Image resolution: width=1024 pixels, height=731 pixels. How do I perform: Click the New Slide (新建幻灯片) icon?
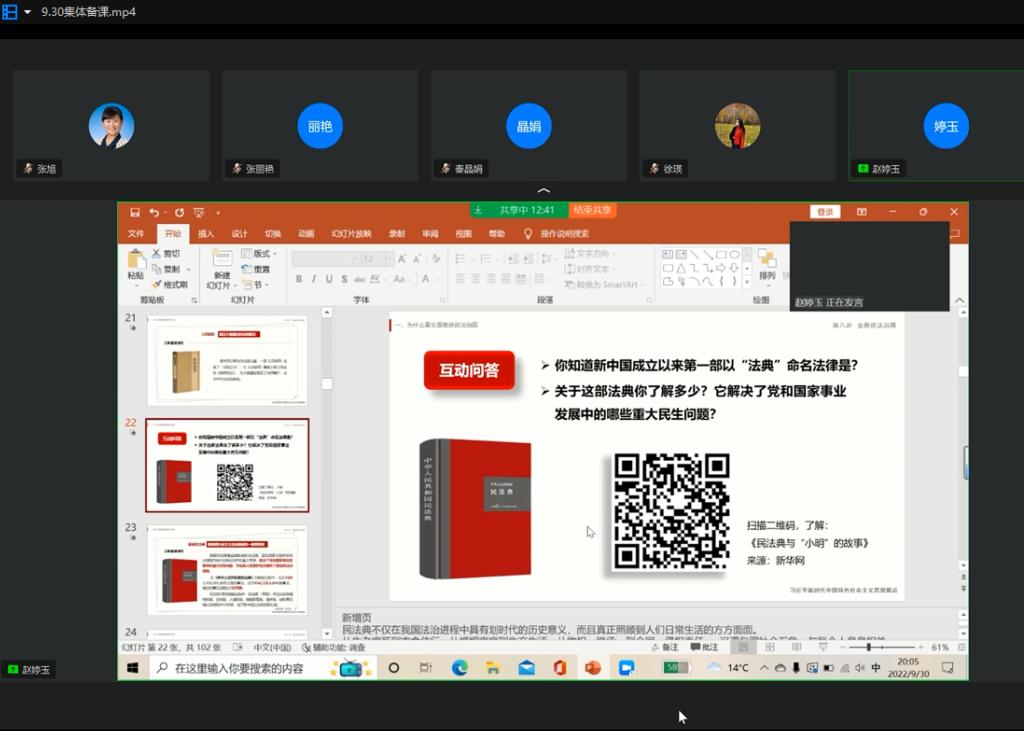tap(221, 265)
